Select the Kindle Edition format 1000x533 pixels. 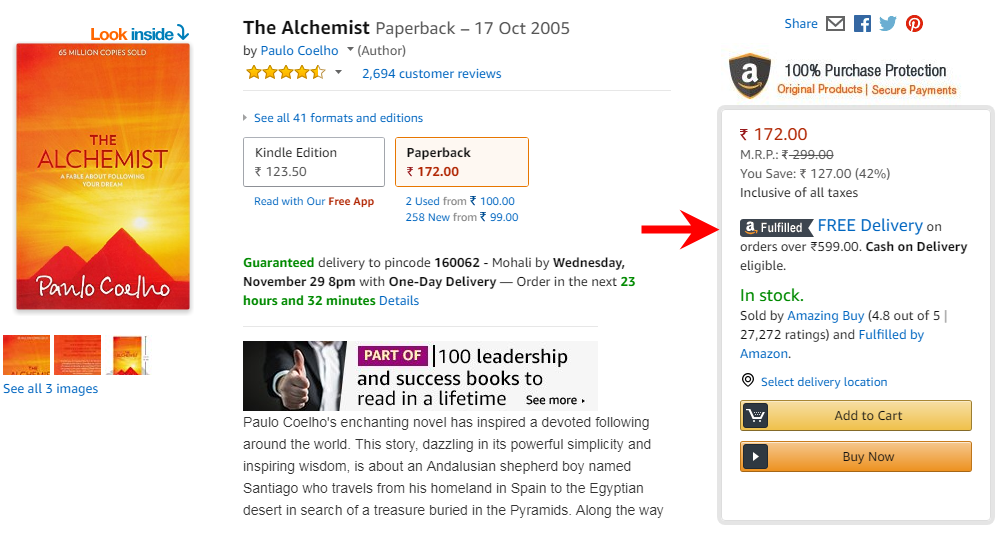click(x=313, y=162)
